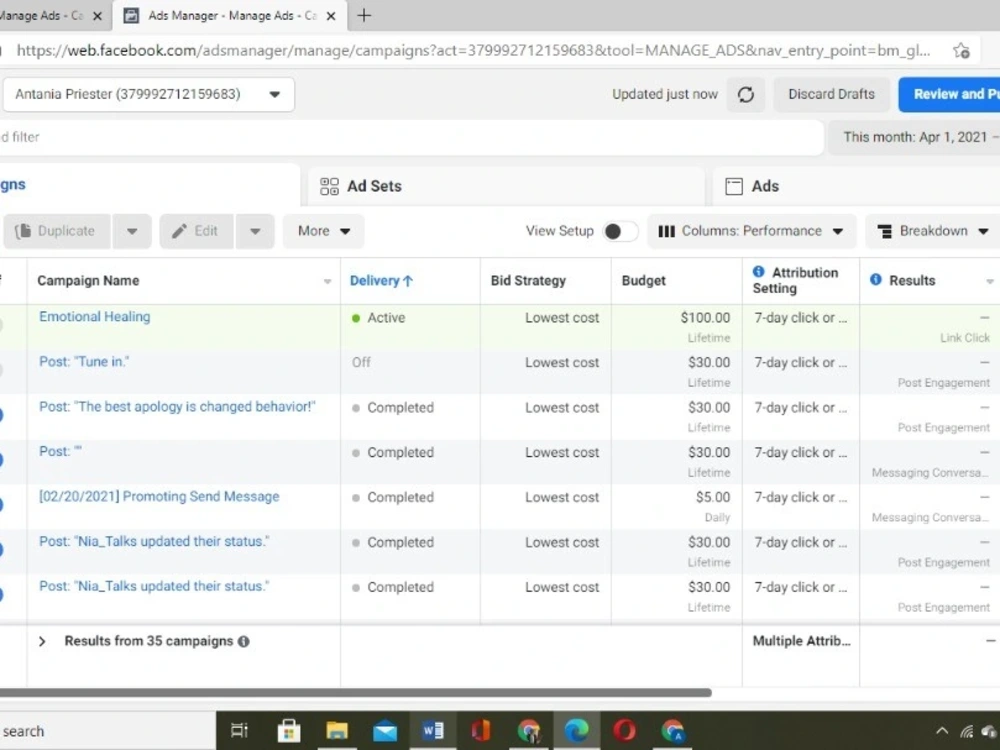Open Task View from the taskbar
The image size is (1000, 750).
click(x=239, y=730)
